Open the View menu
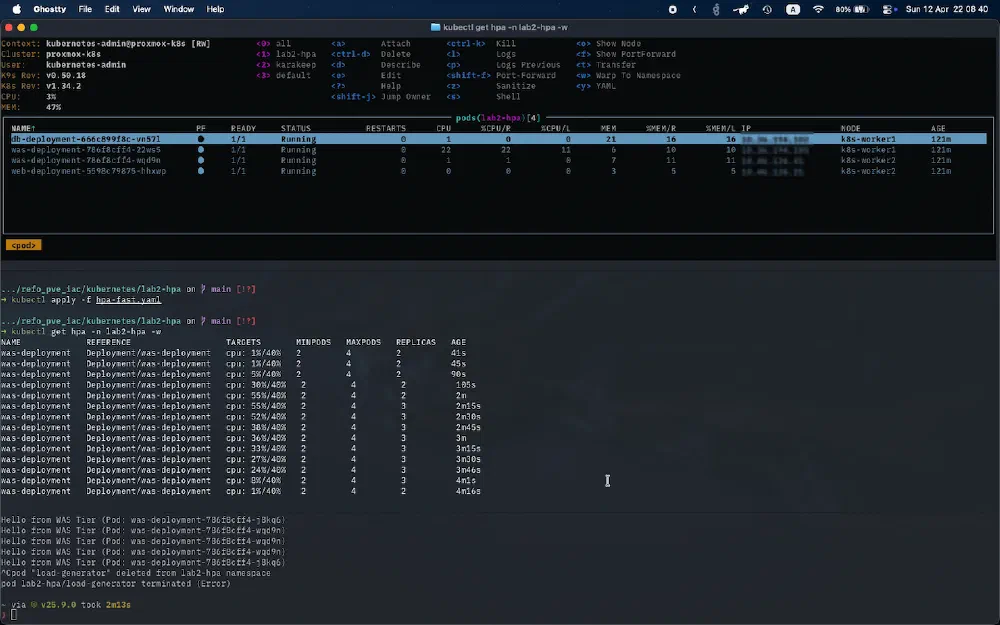1000x625 pixels. click(x=141, y=9)
